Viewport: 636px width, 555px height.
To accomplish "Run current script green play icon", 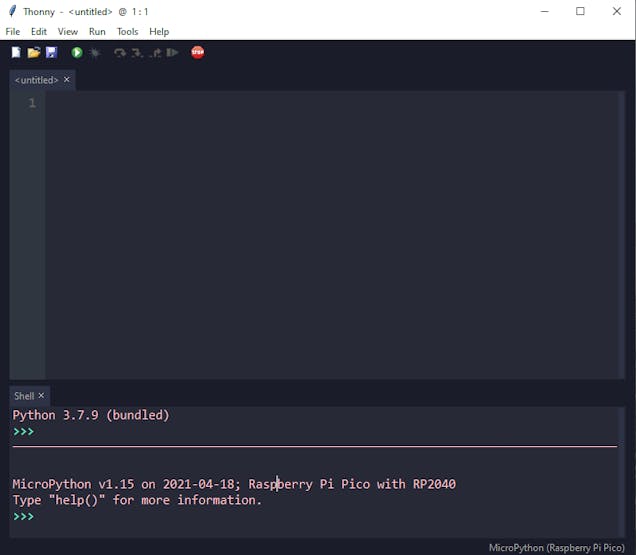I will (x=77, y=52).
